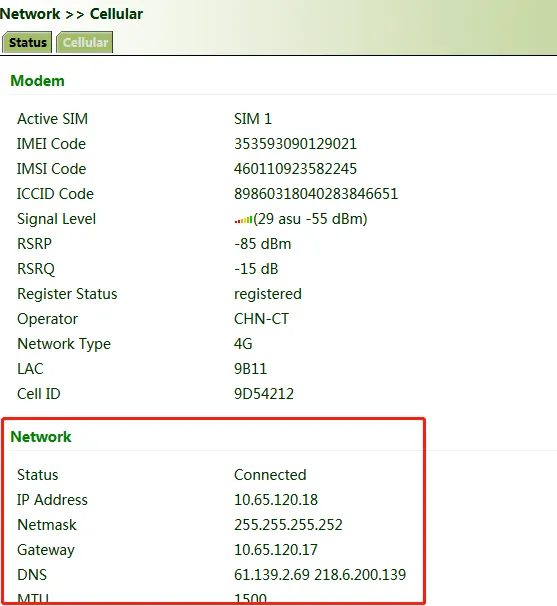This screenshot has height=606, width=557.
Task: Switch to the Status tab
Action: [27, 43]
